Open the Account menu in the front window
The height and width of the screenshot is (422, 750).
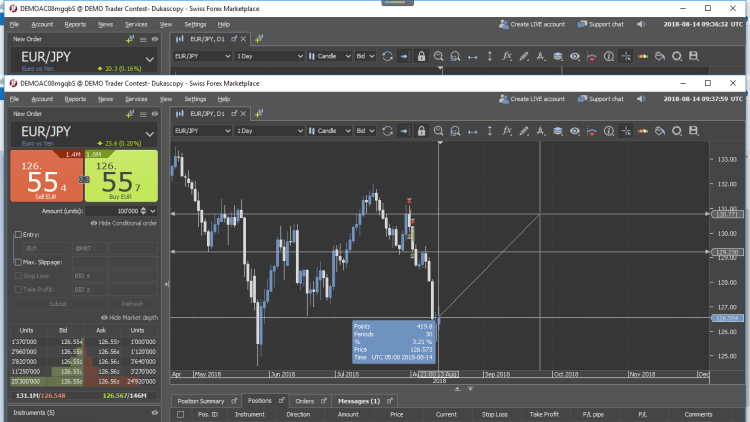pos(42,99)
